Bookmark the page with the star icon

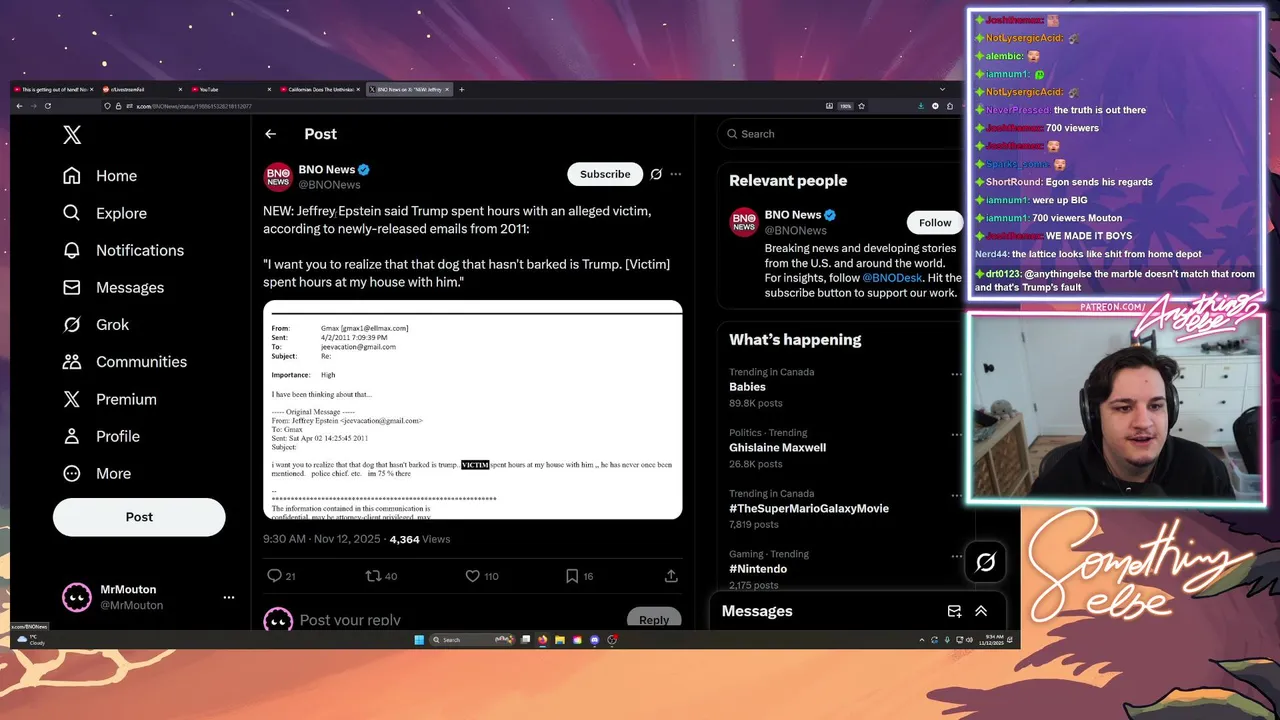click(861, 106)
